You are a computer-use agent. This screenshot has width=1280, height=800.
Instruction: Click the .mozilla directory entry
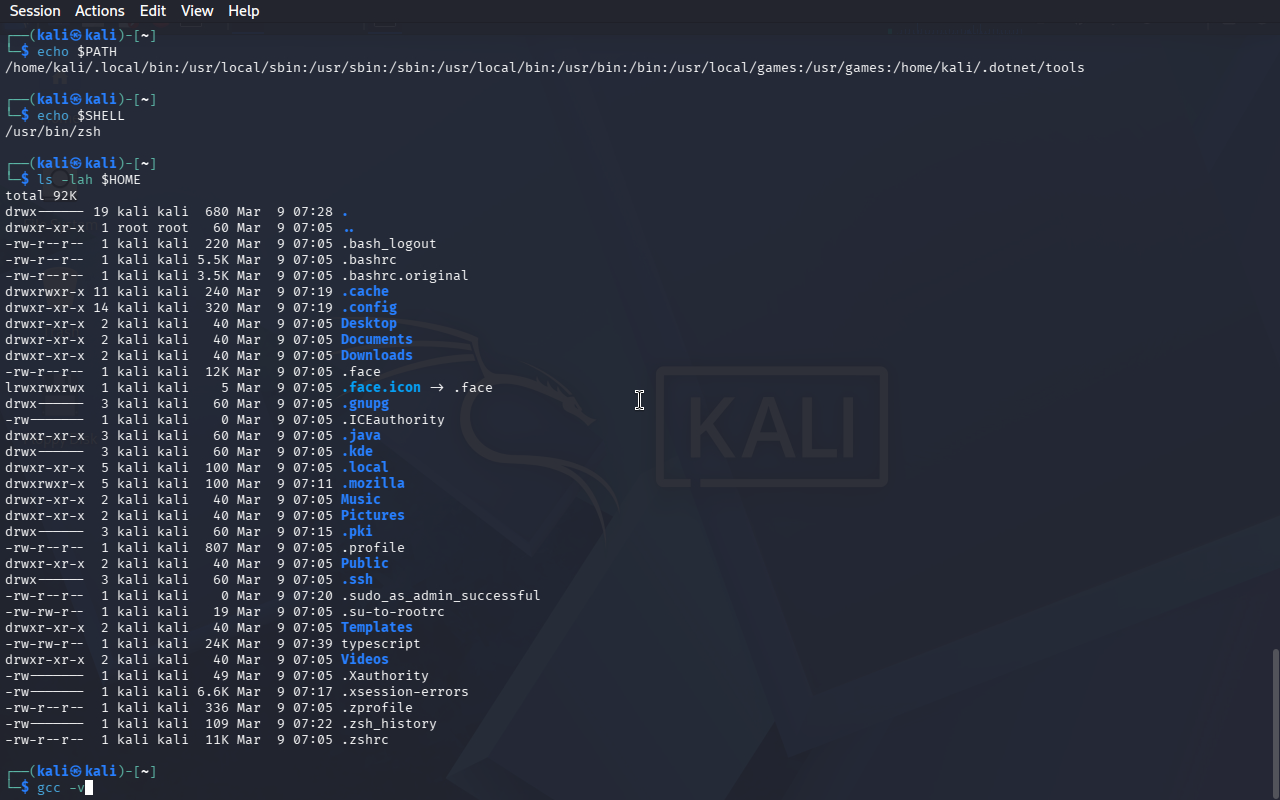[x=372, y=484]
